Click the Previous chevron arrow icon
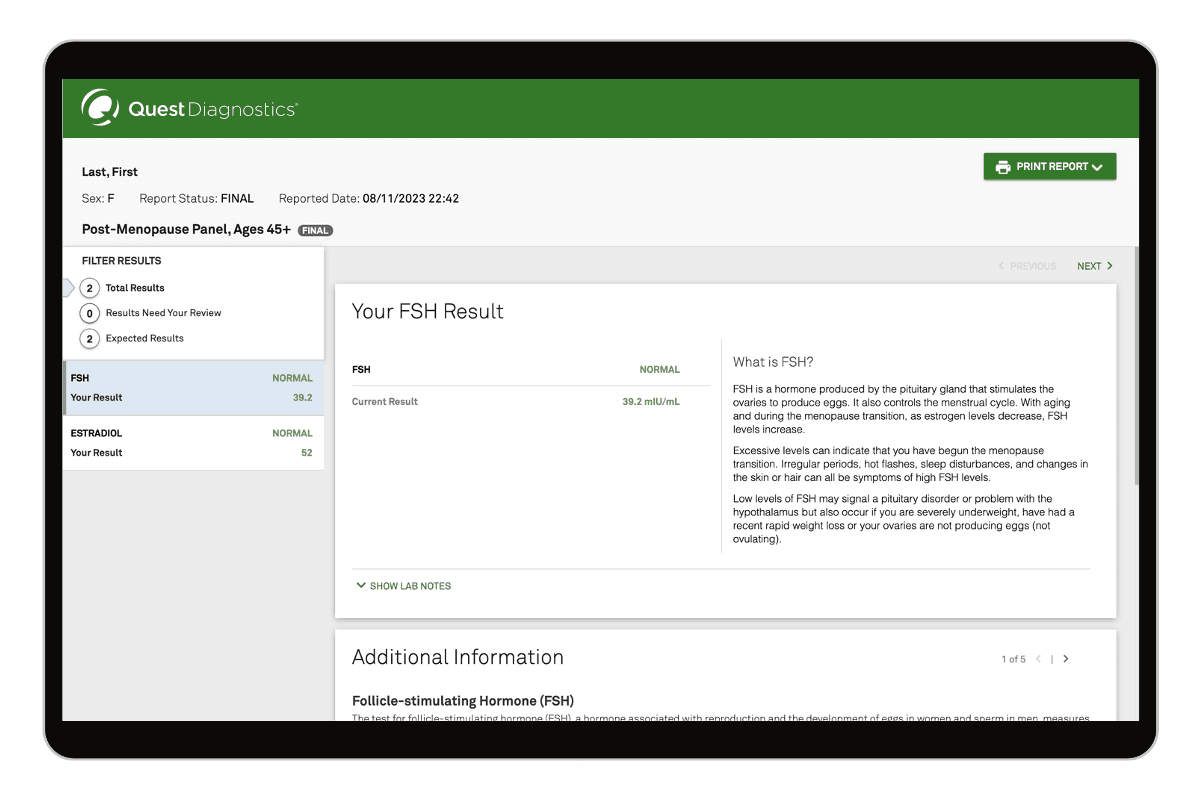Screen dimensions: 1200x800 1002,266
